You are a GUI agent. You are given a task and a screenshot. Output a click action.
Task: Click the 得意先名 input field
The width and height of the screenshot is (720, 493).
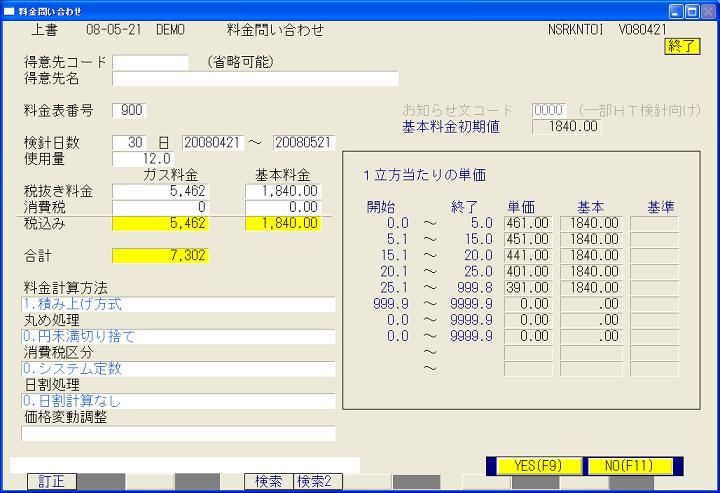[x=255, y=78]
